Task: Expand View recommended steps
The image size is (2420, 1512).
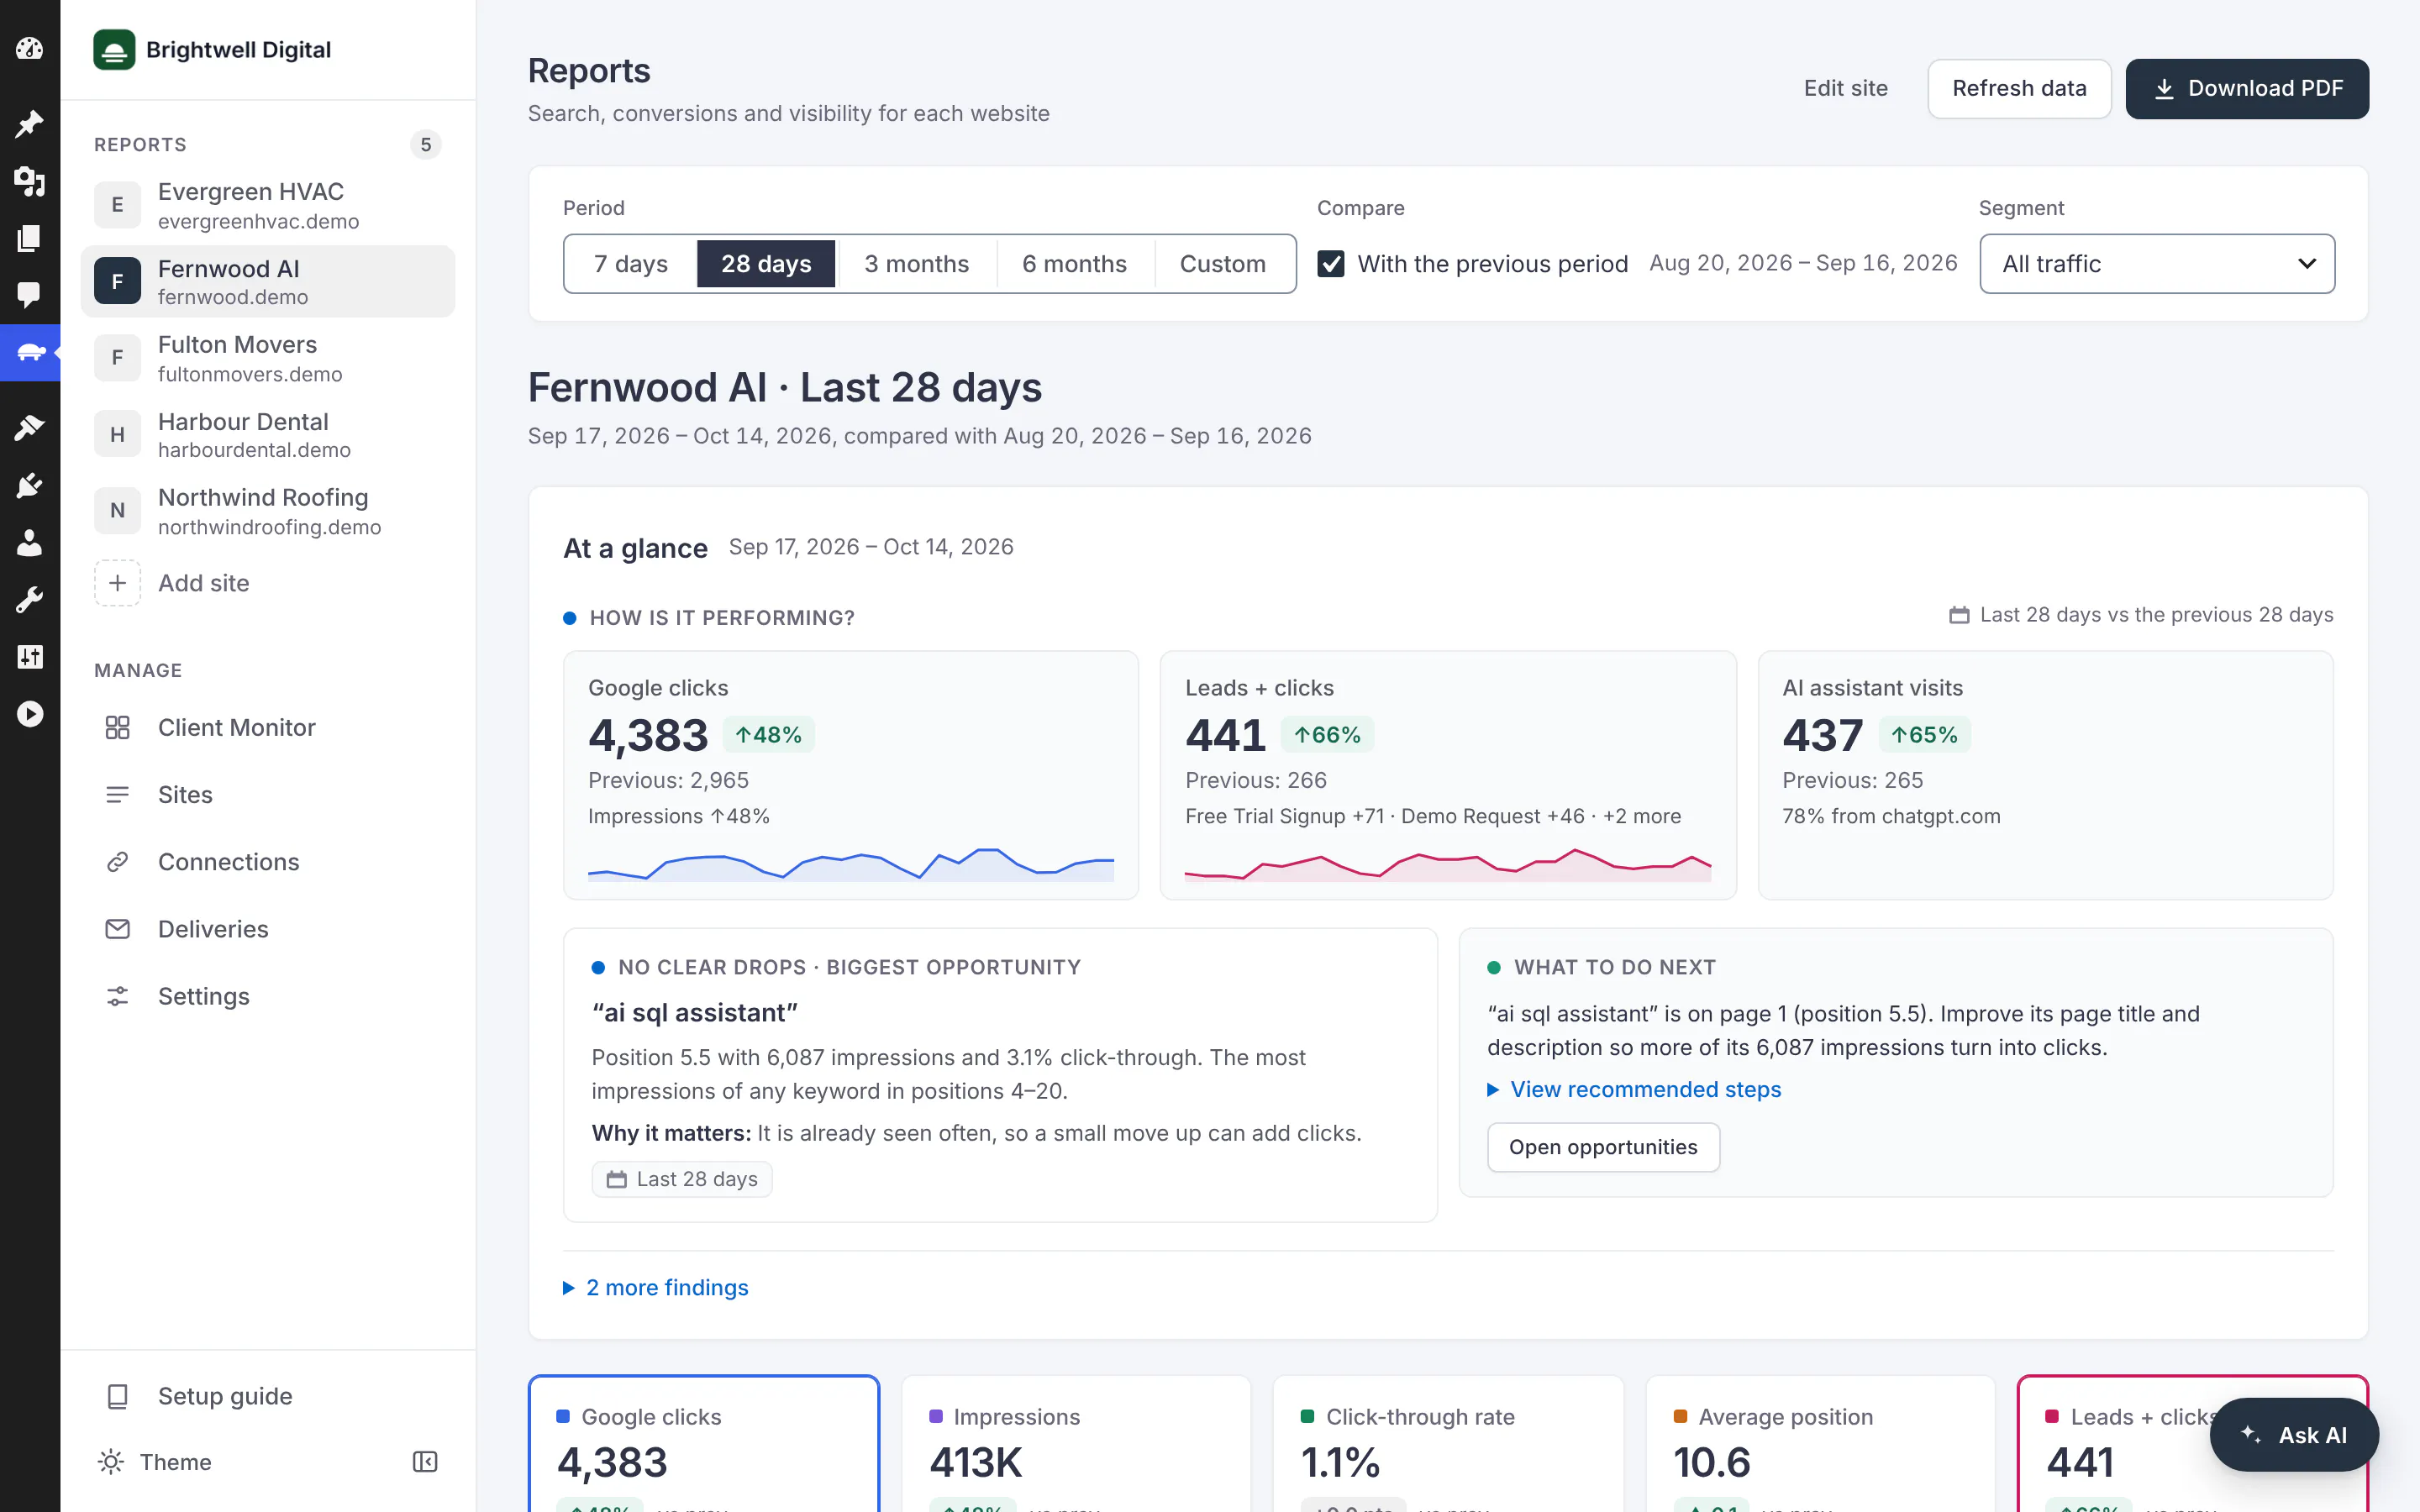Action: coord(1634,1089)
